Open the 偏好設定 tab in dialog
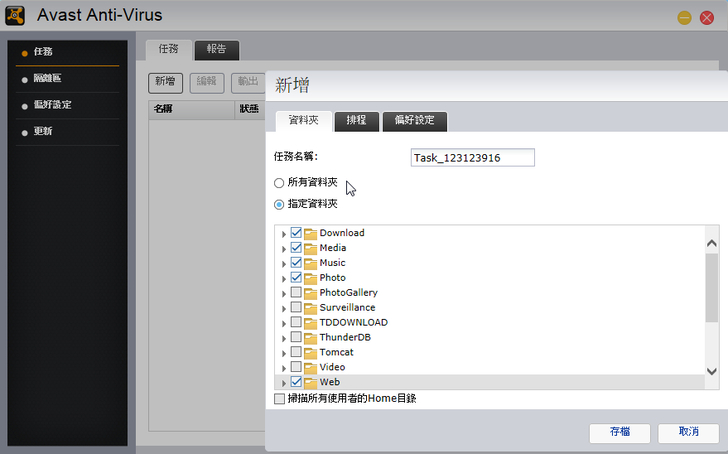Screen dimensions: 728x454 415,121
